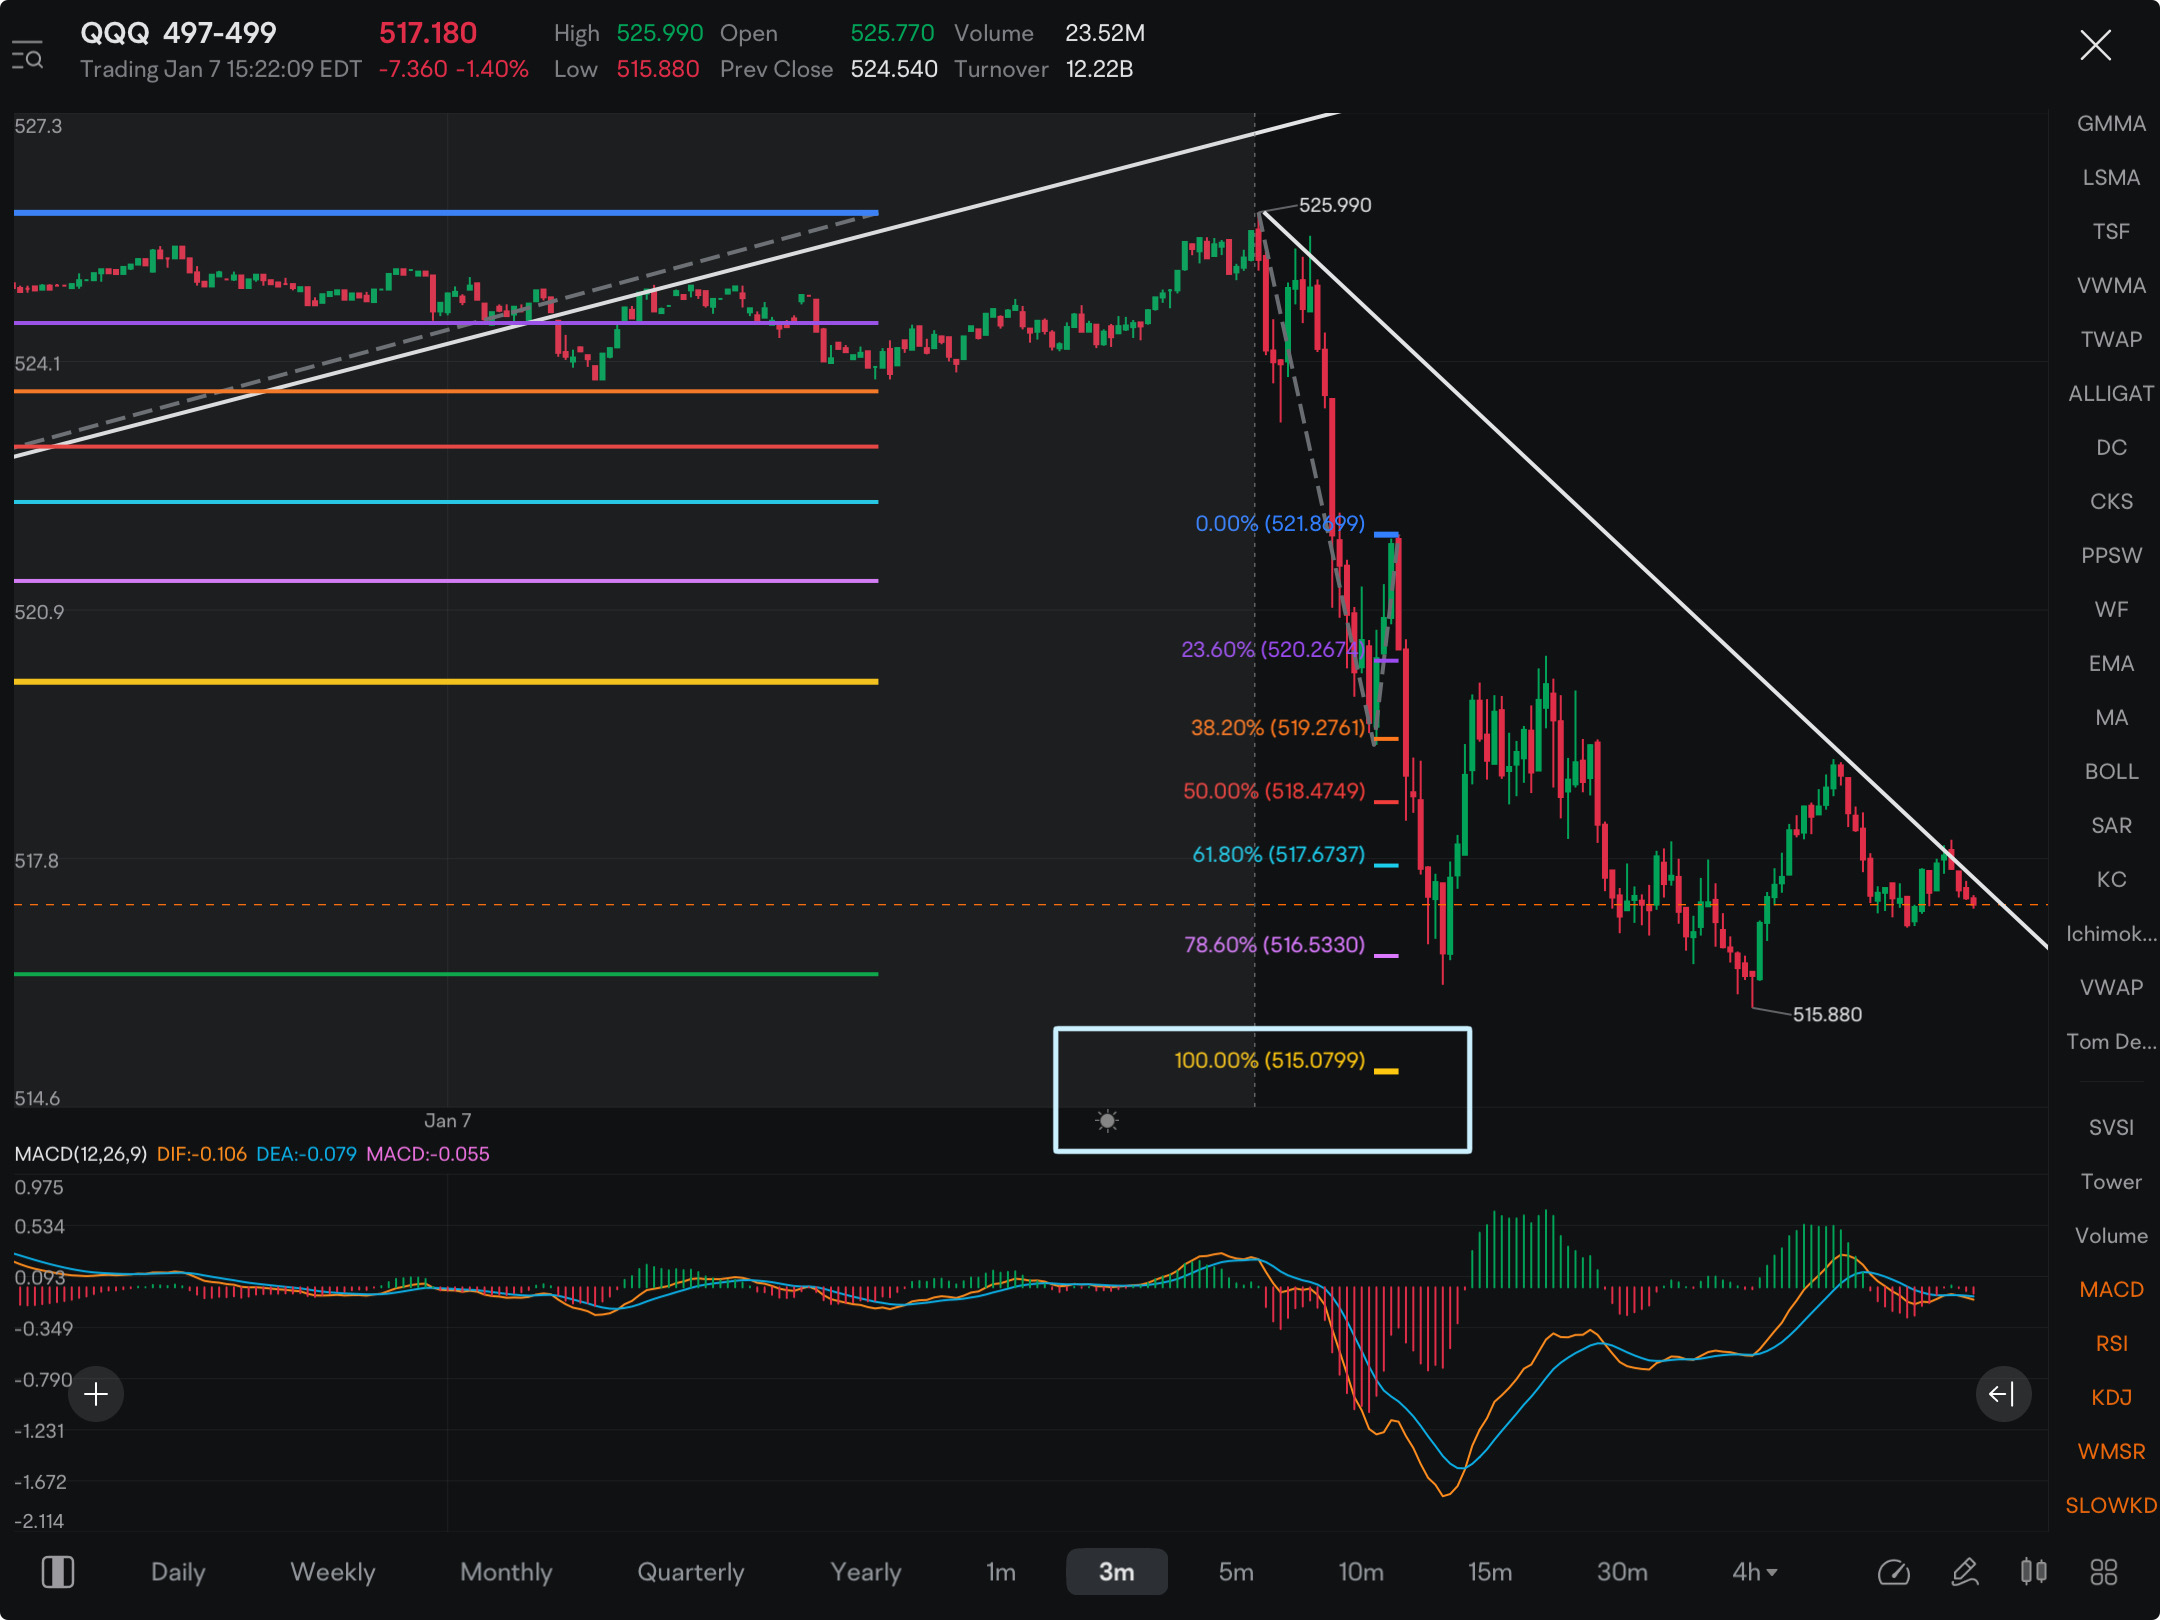The height and width of the screenshot is (1620, 2160).
Task: Tap the QQQ 497-499 ticker title
Action: click(178, 33)
